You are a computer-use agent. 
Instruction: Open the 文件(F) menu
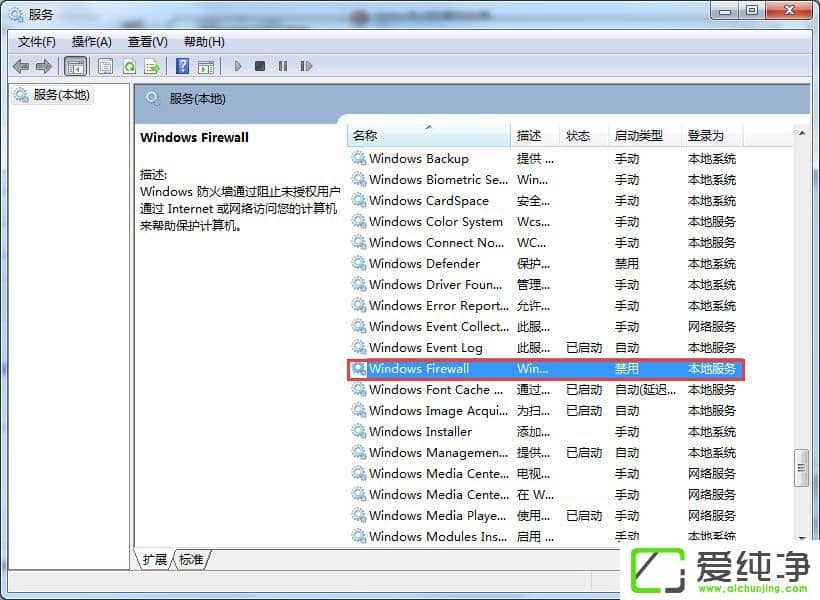36,41
